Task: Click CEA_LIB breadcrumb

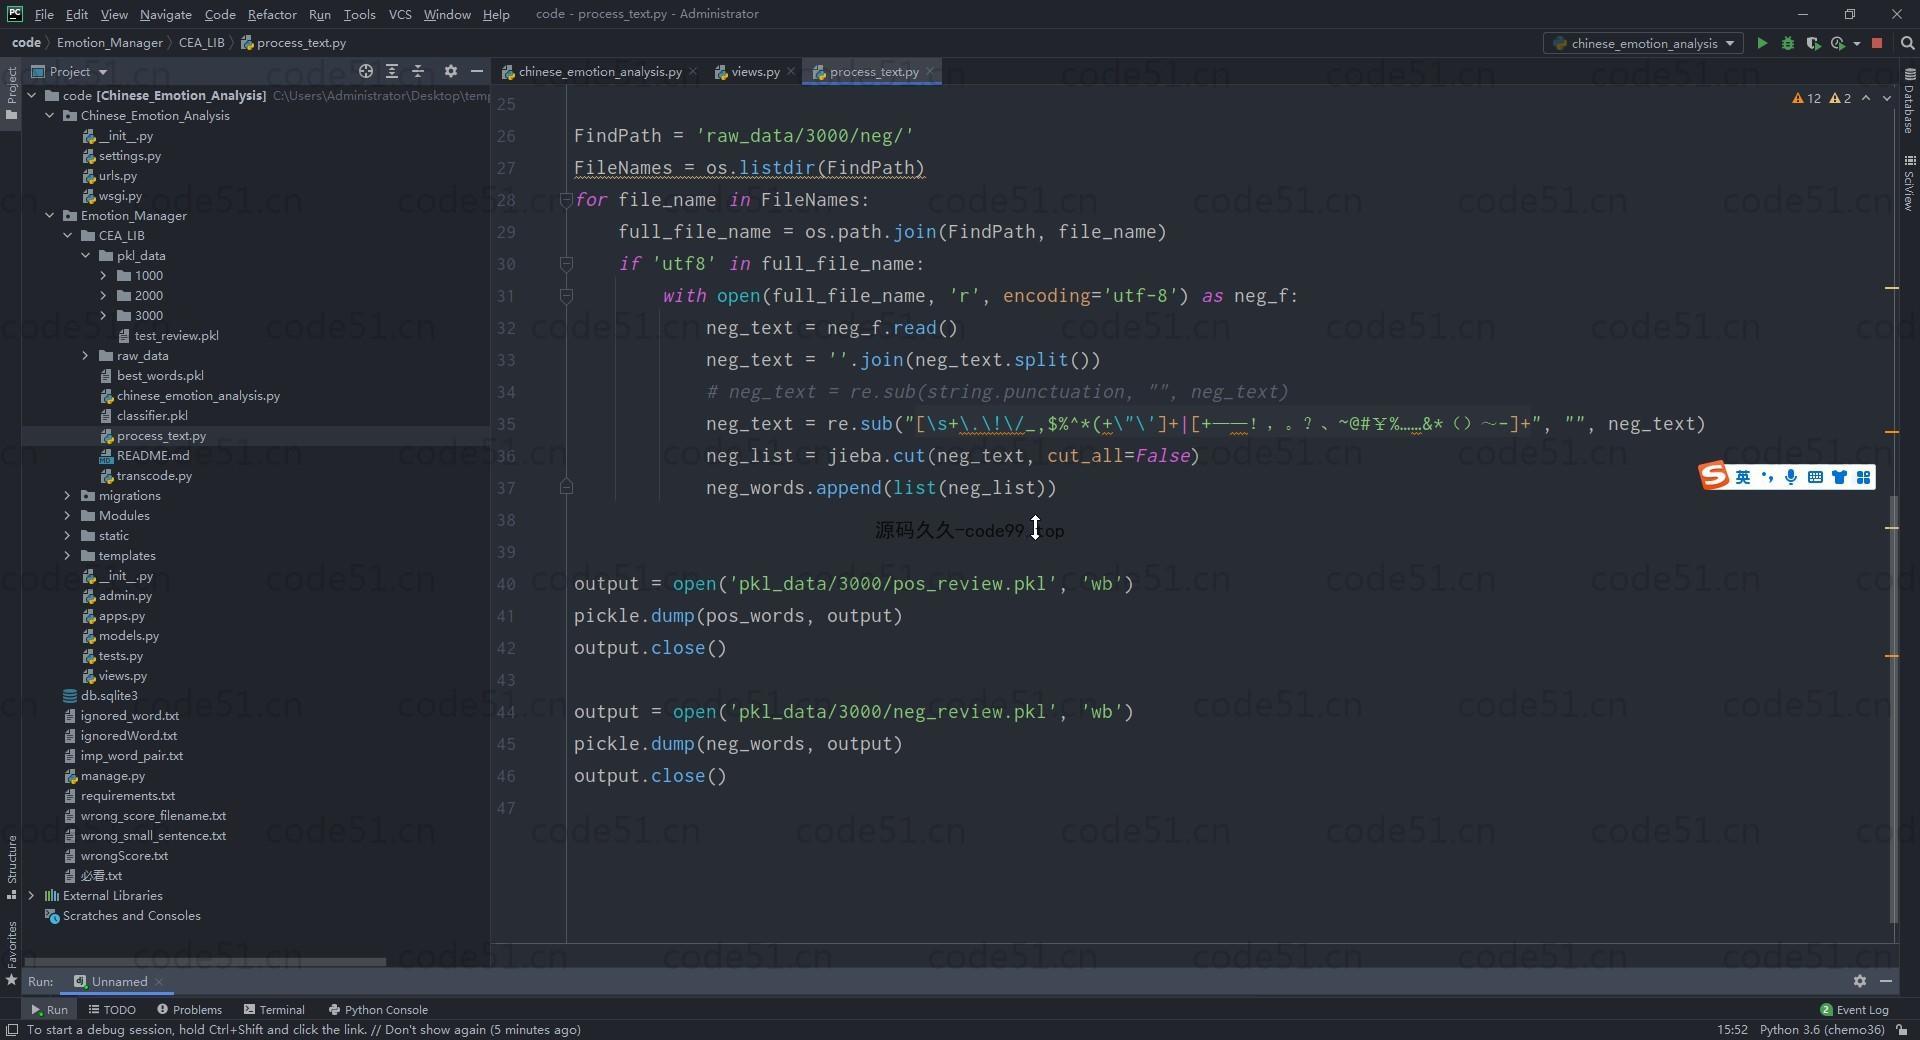Action: click(201, 43)
